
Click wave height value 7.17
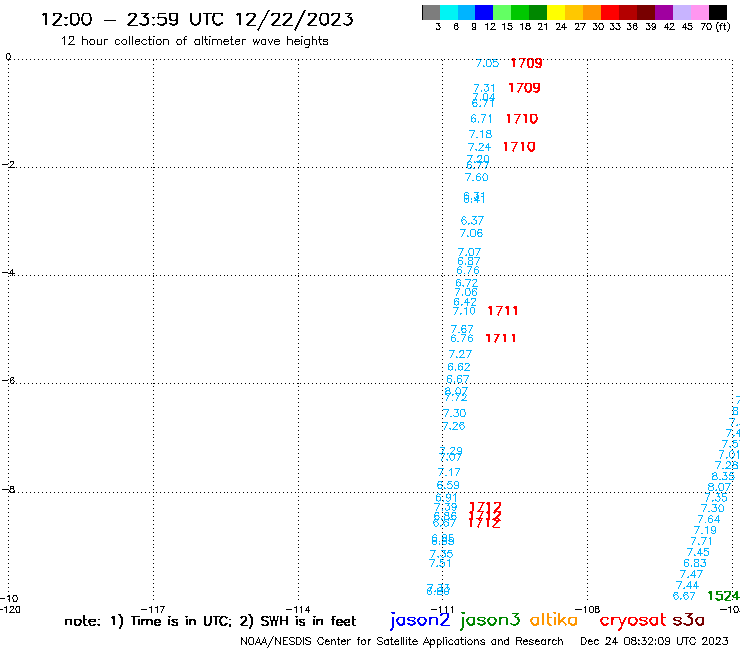449,472
